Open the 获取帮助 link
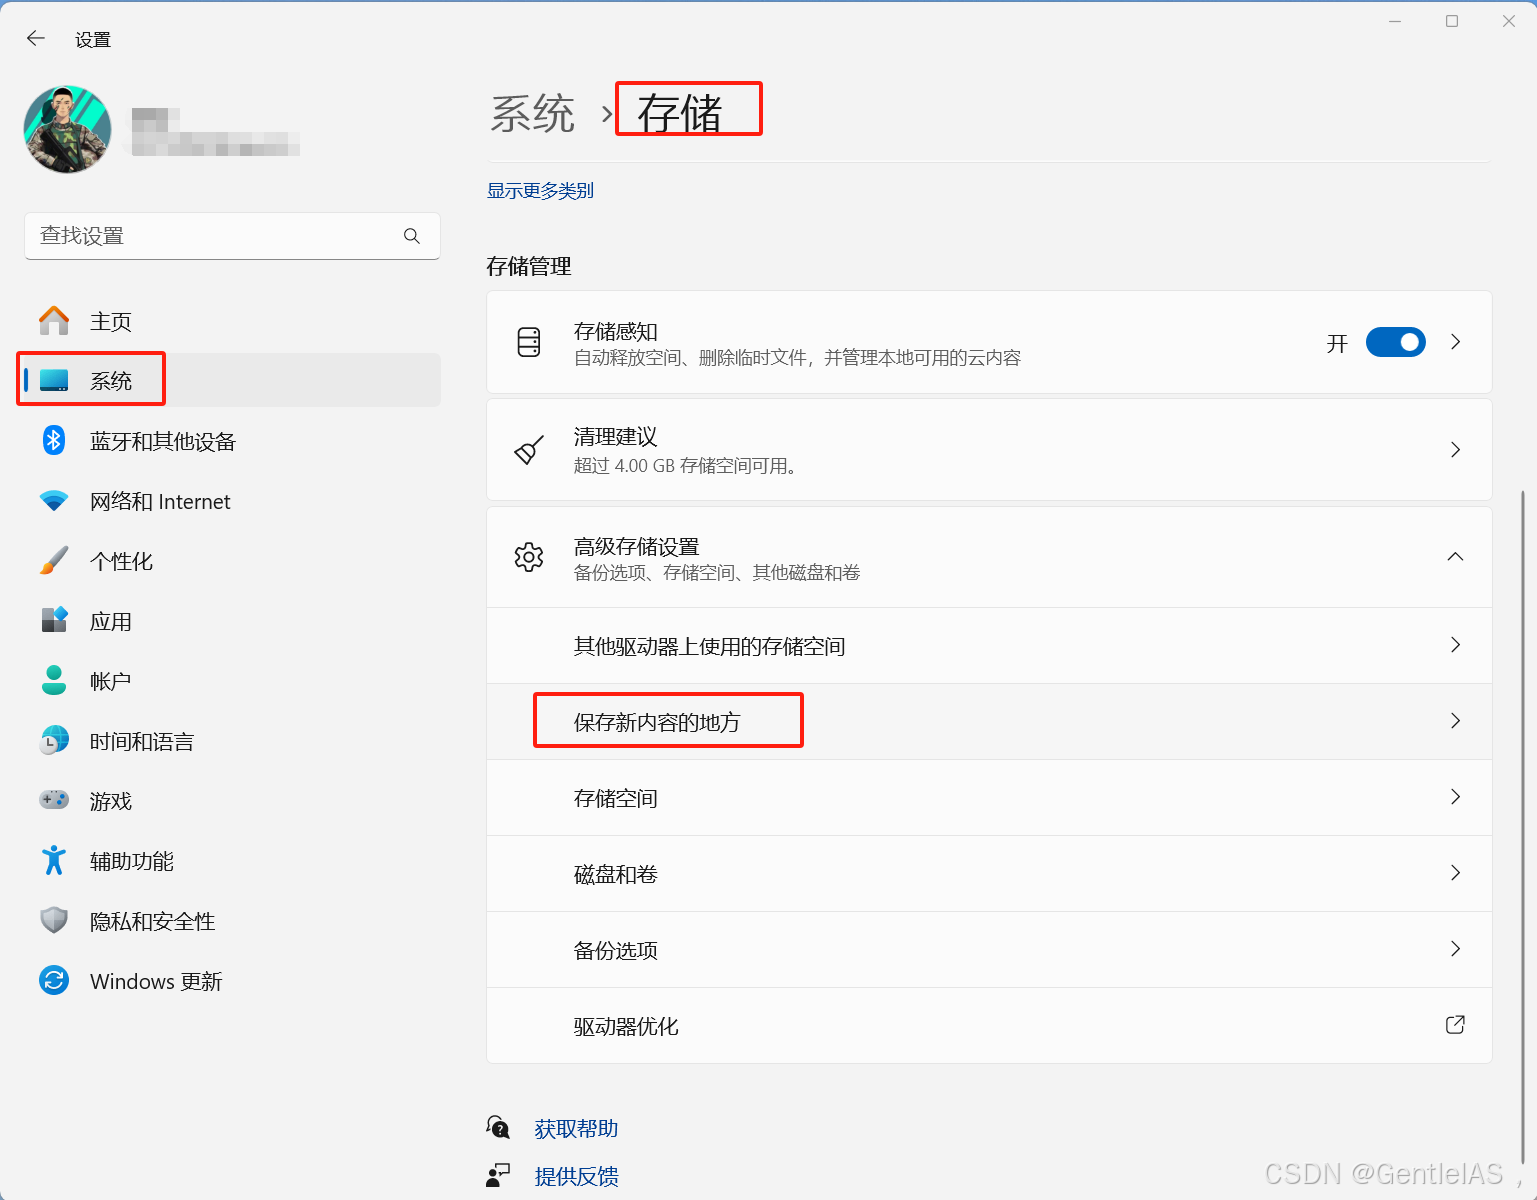 tap(575, 1128)
